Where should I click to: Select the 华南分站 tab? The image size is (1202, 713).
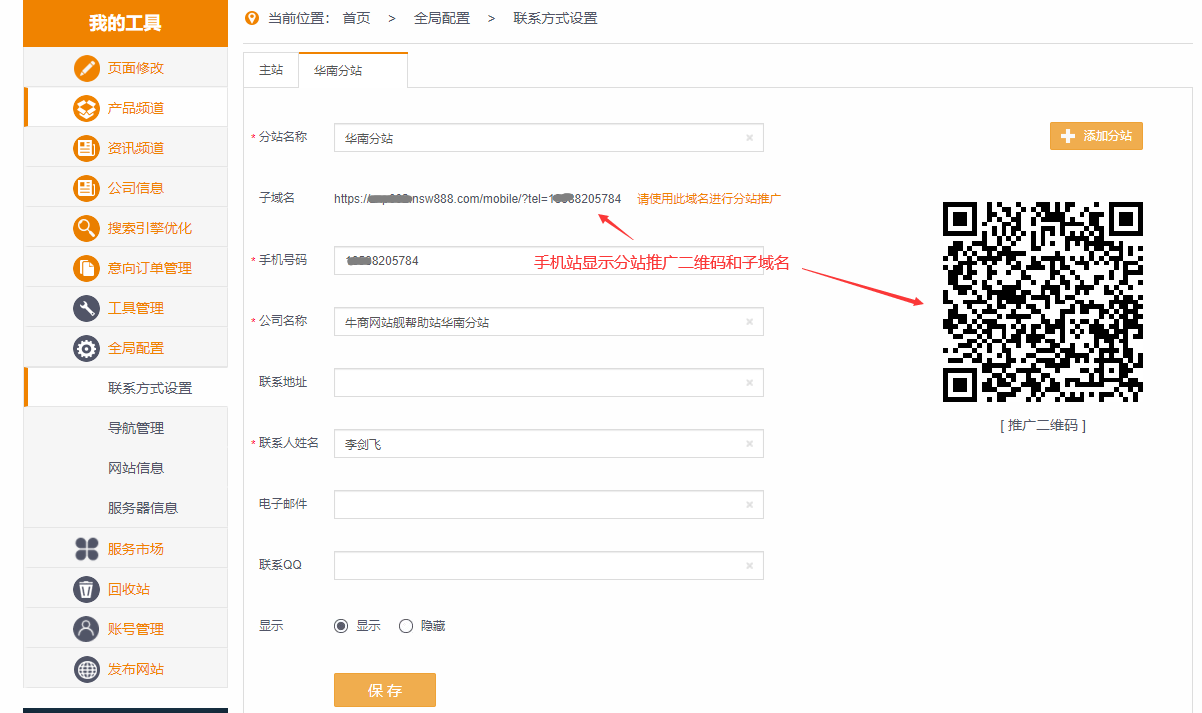tap(353, 71)
